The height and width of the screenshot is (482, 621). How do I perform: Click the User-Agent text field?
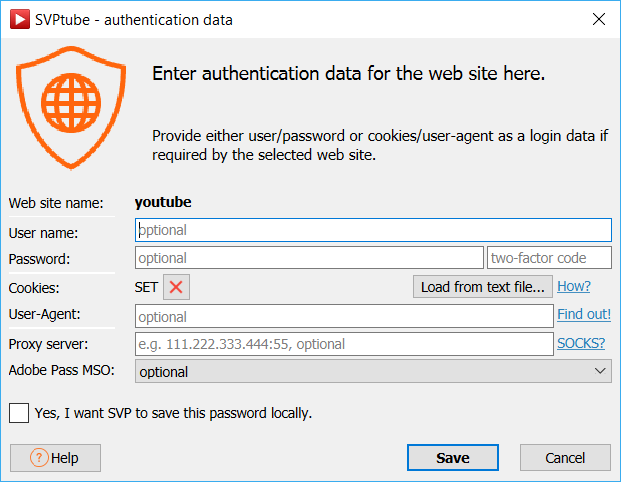[x=343, y=316]
